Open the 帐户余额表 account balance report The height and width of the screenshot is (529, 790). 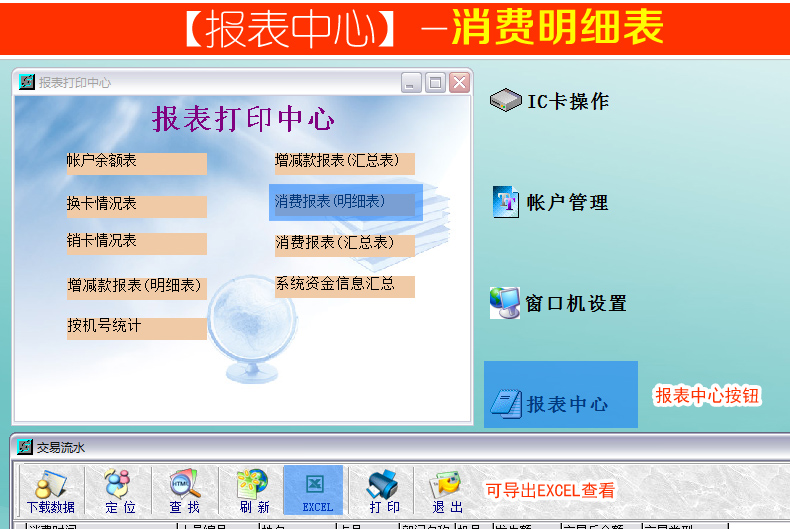(x=136, y=162)
